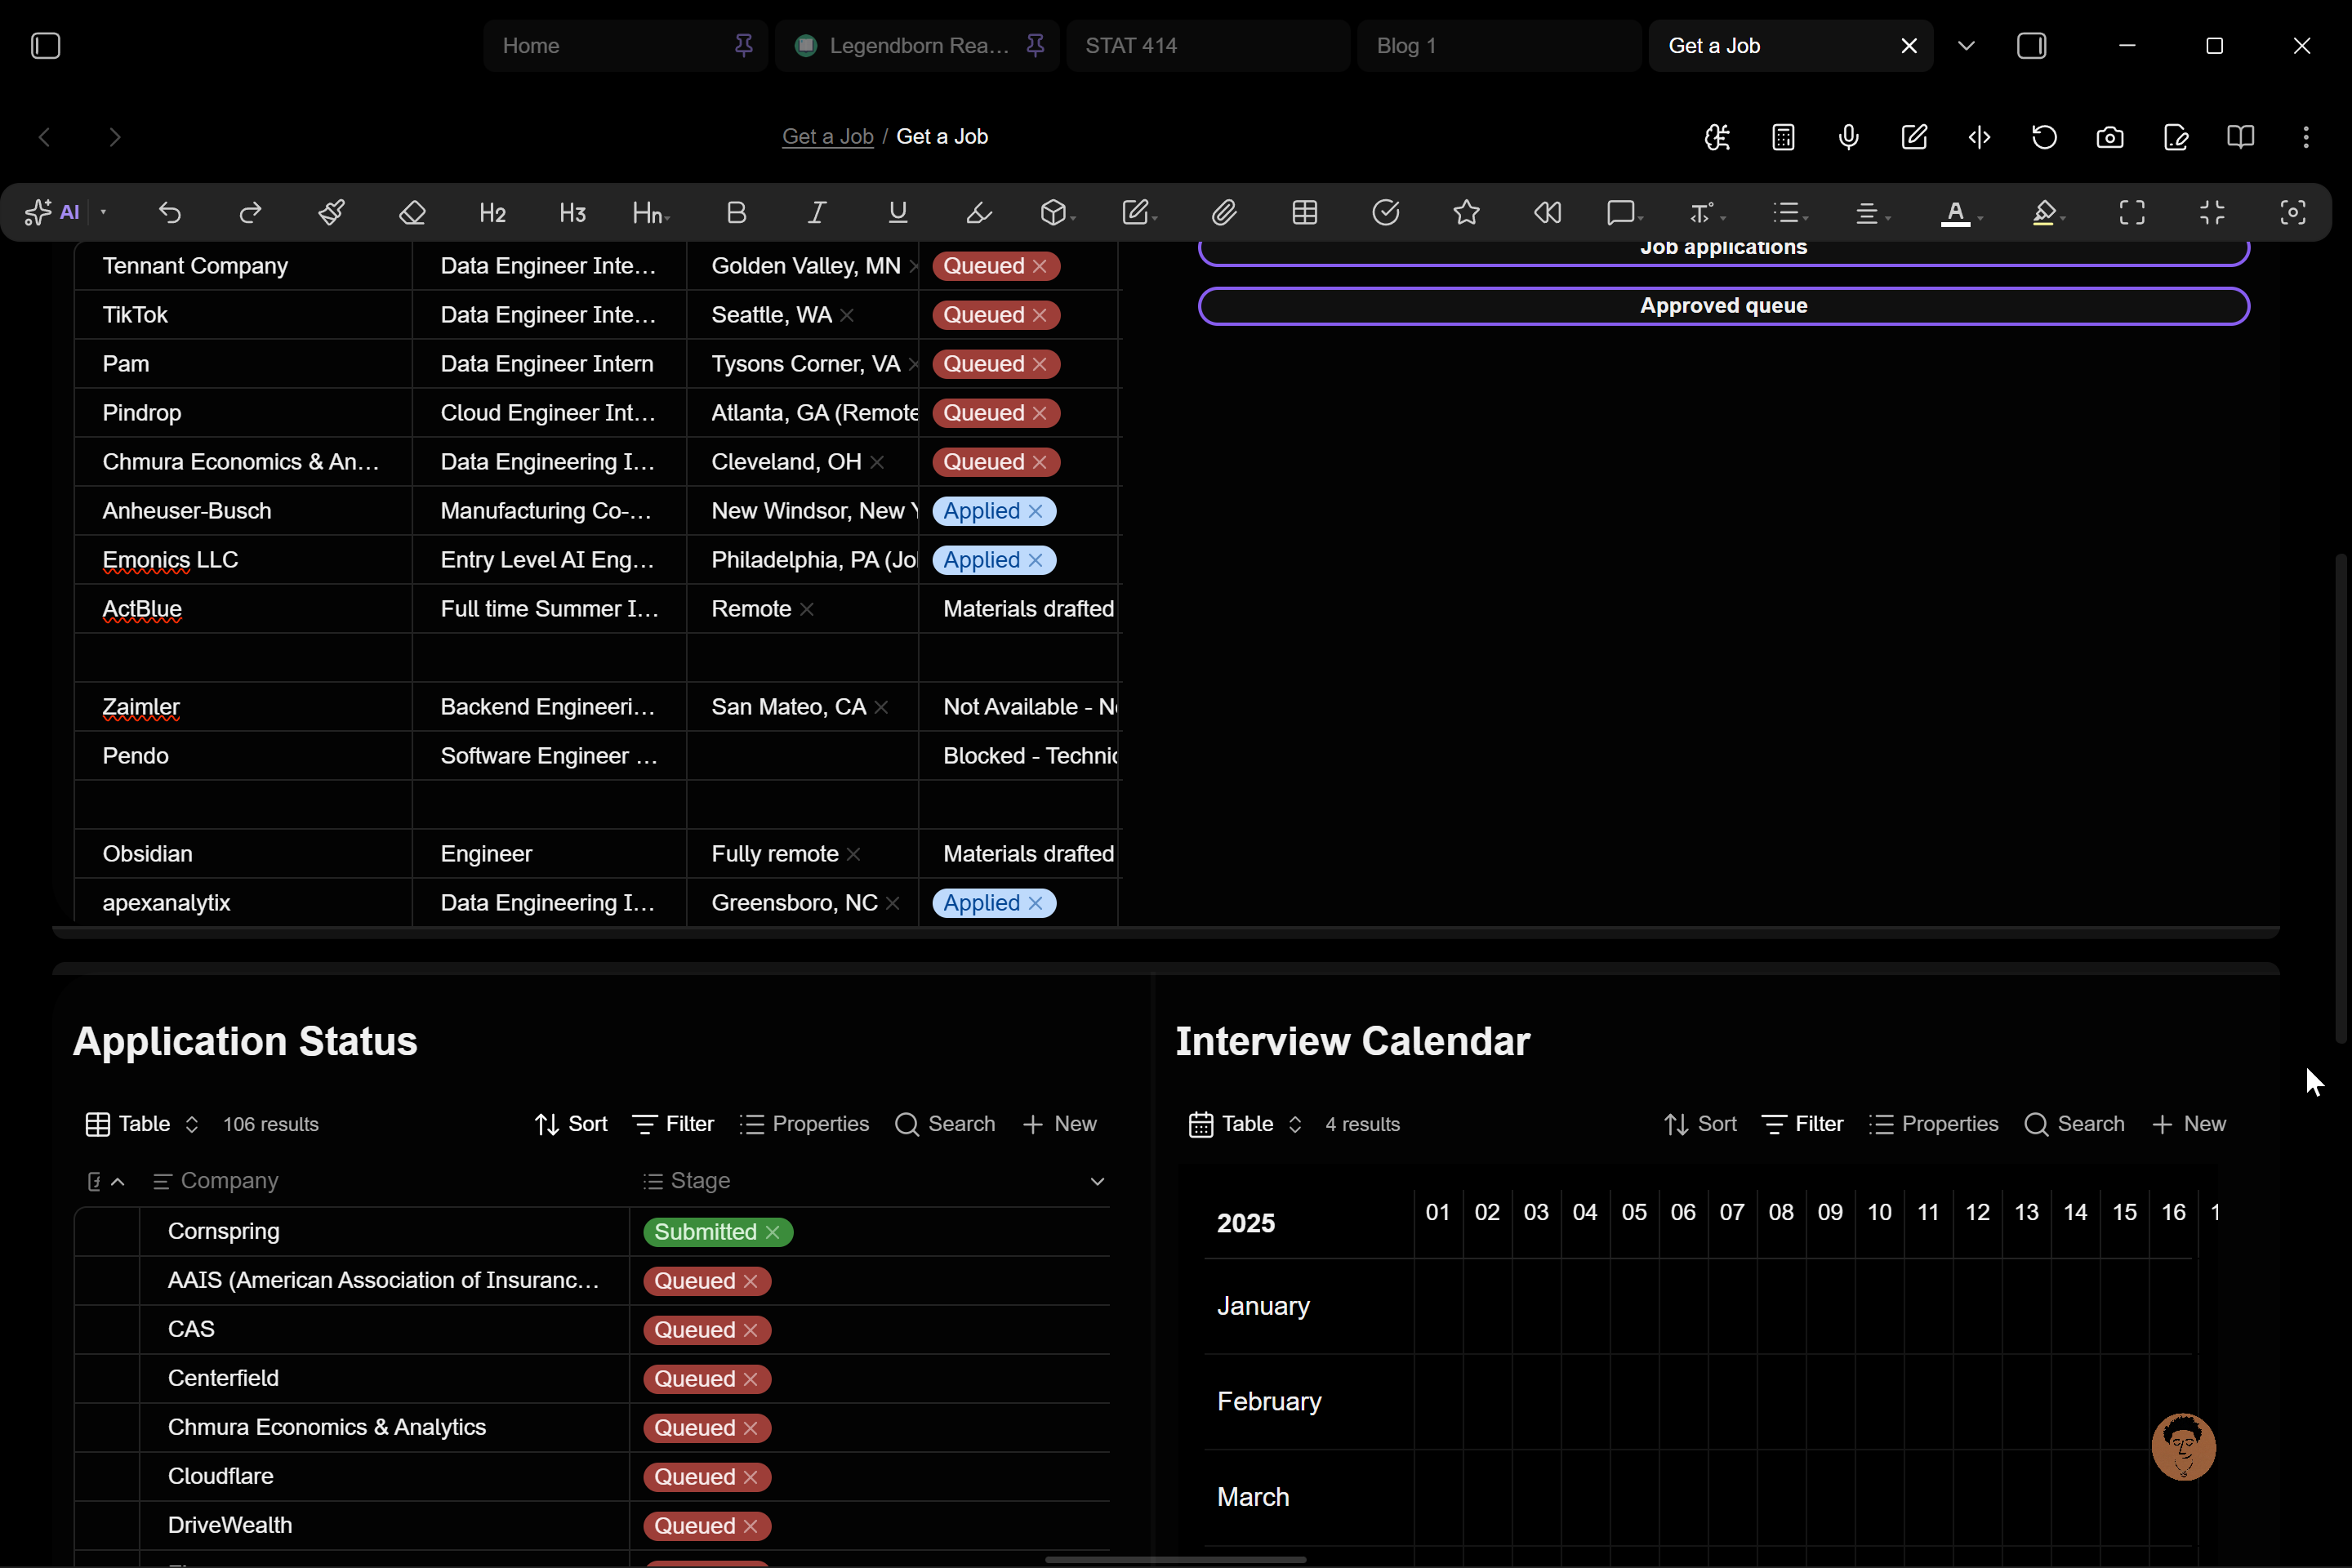The height and width of the screenshot is (1568, 2352).
Task: Close the Get a Job tab
Action: 1909,46
